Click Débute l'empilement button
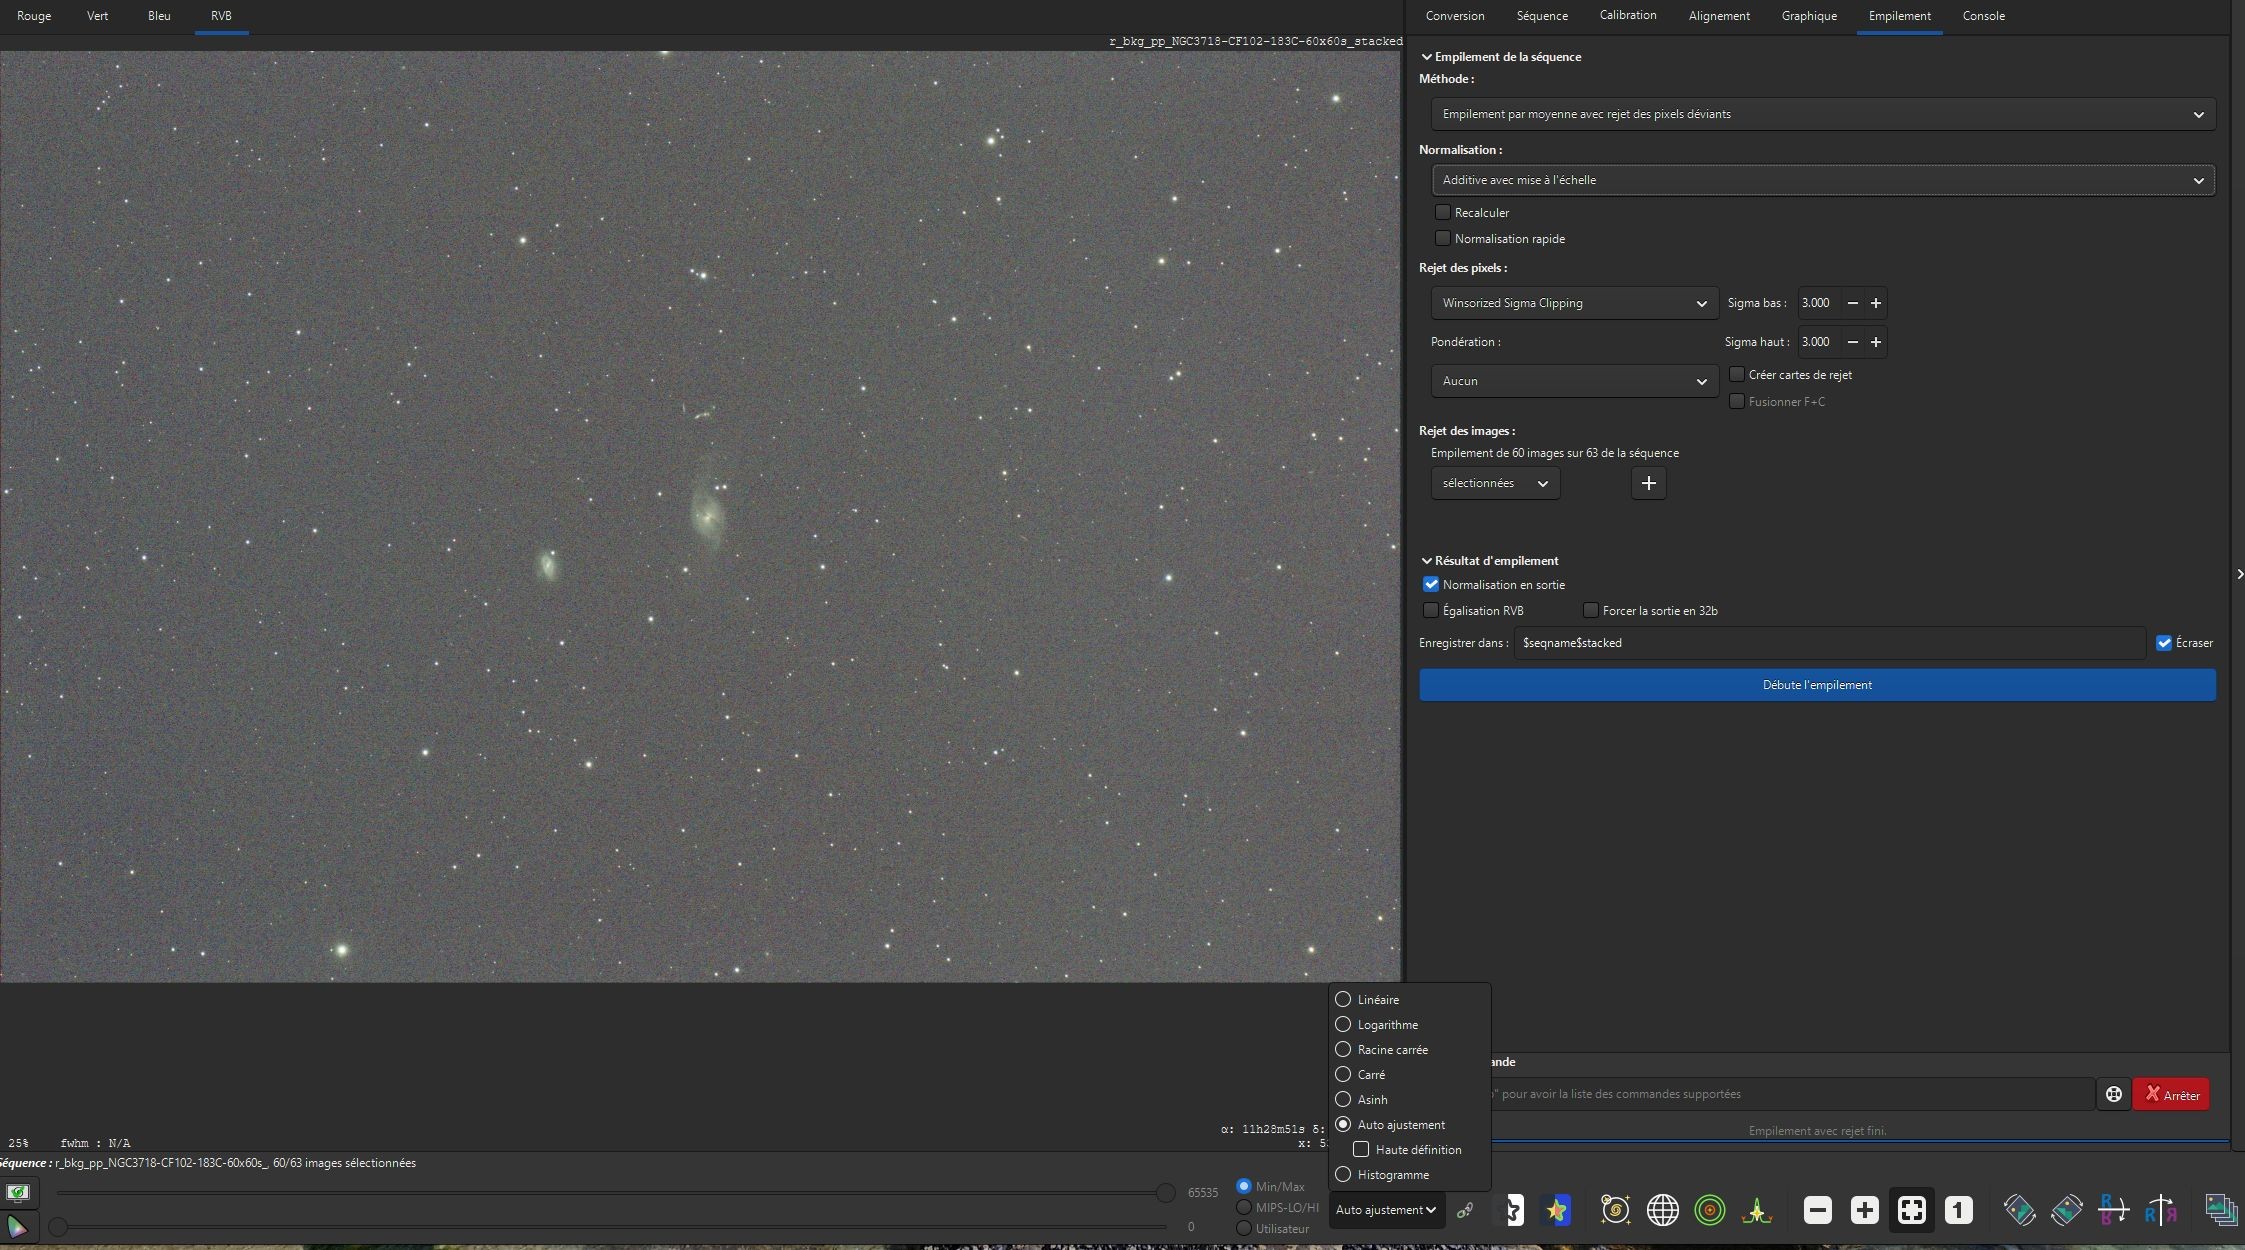 click(1817, 685)
